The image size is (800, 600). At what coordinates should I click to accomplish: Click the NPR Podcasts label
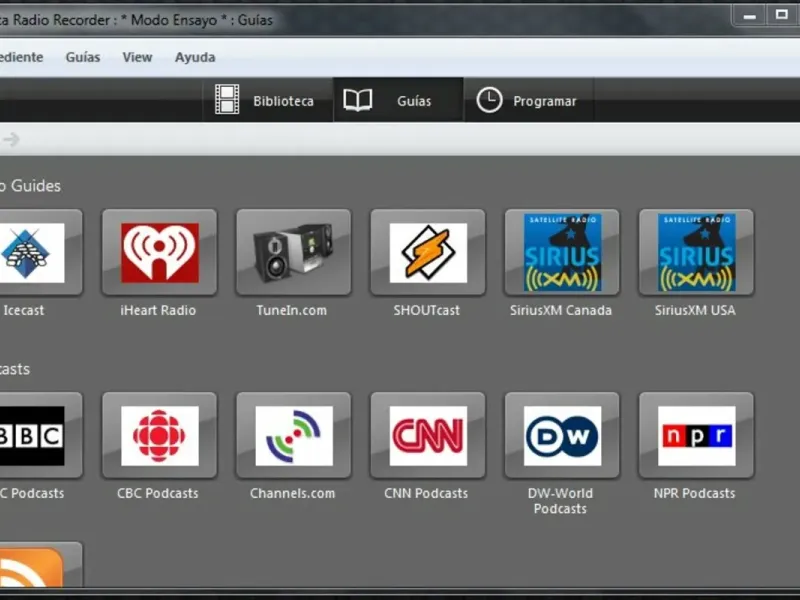click(x=694, y=493)
